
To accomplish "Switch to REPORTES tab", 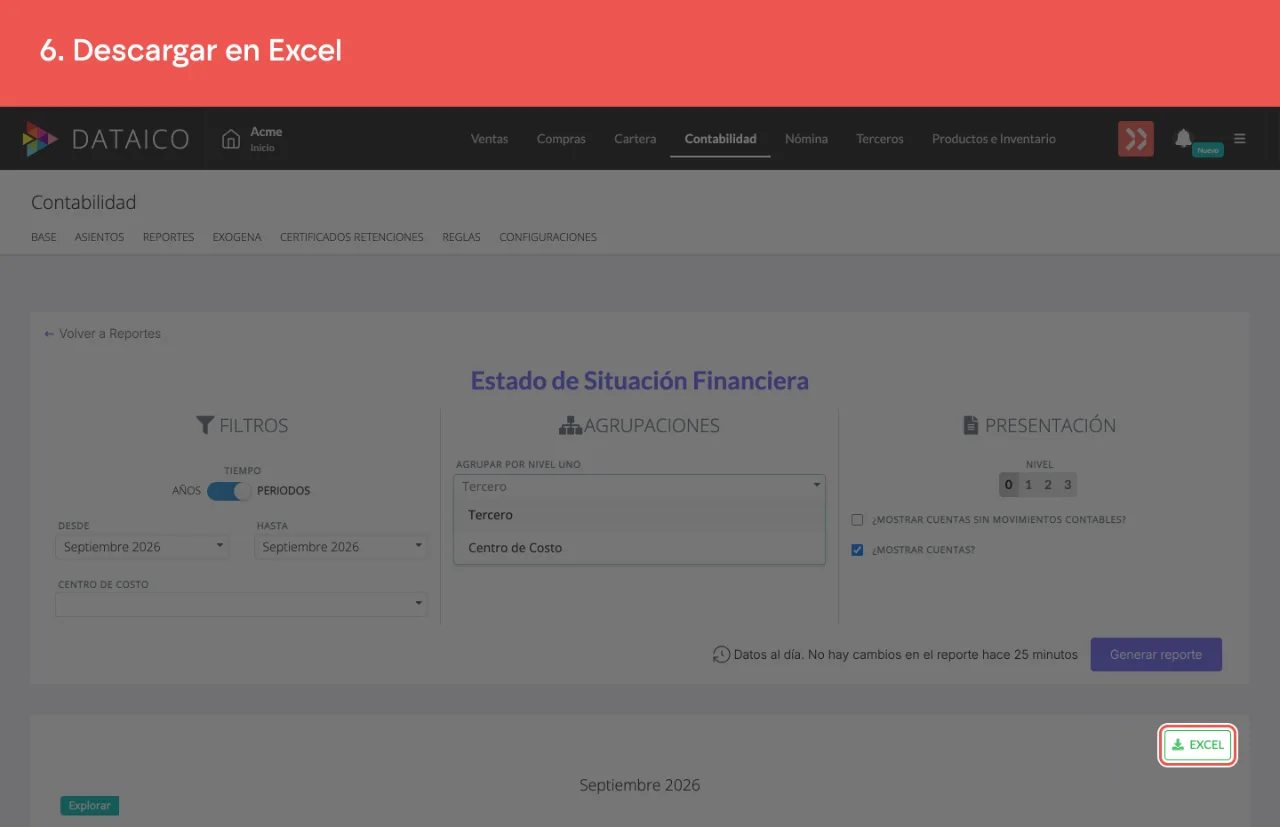I will pos(168,238).
